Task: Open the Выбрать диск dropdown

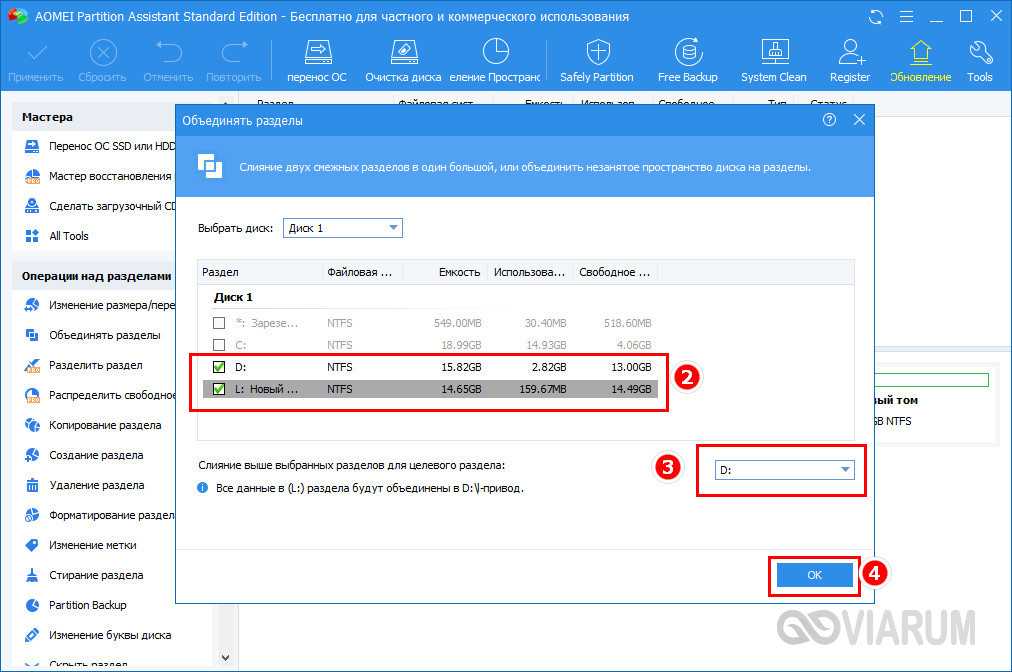Action: tap(342, 228)
